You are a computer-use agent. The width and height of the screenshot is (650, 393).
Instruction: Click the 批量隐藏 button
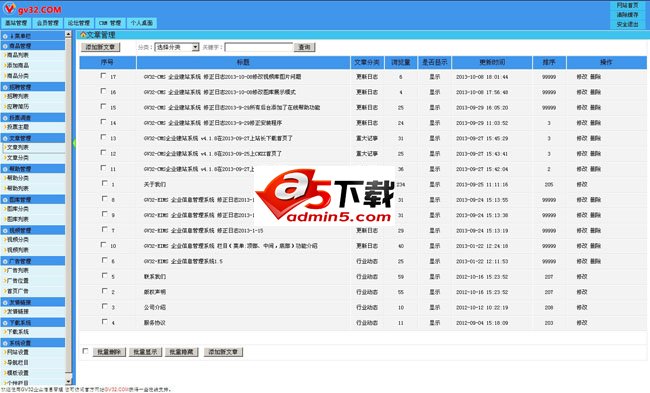point(182,352)
